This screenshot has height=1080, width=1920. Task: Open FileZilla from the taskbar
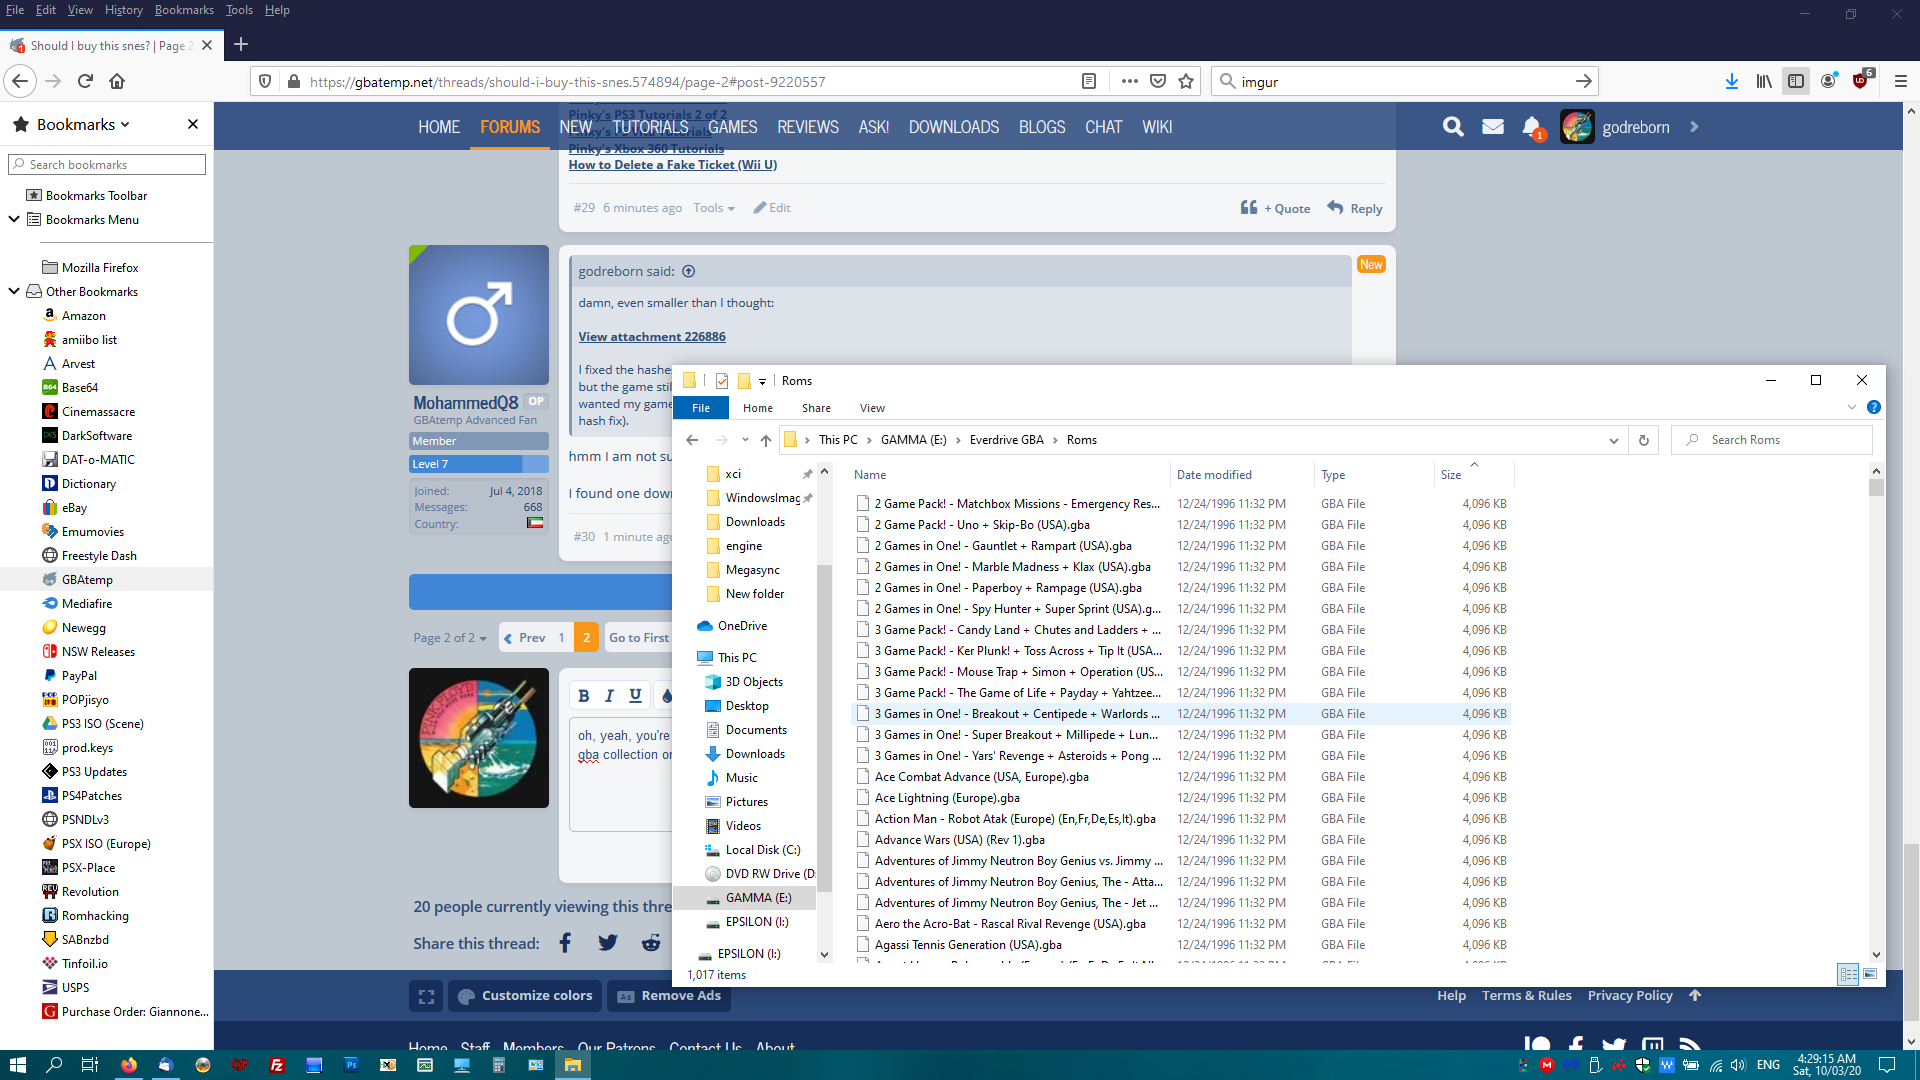(x=277, y=1065)
